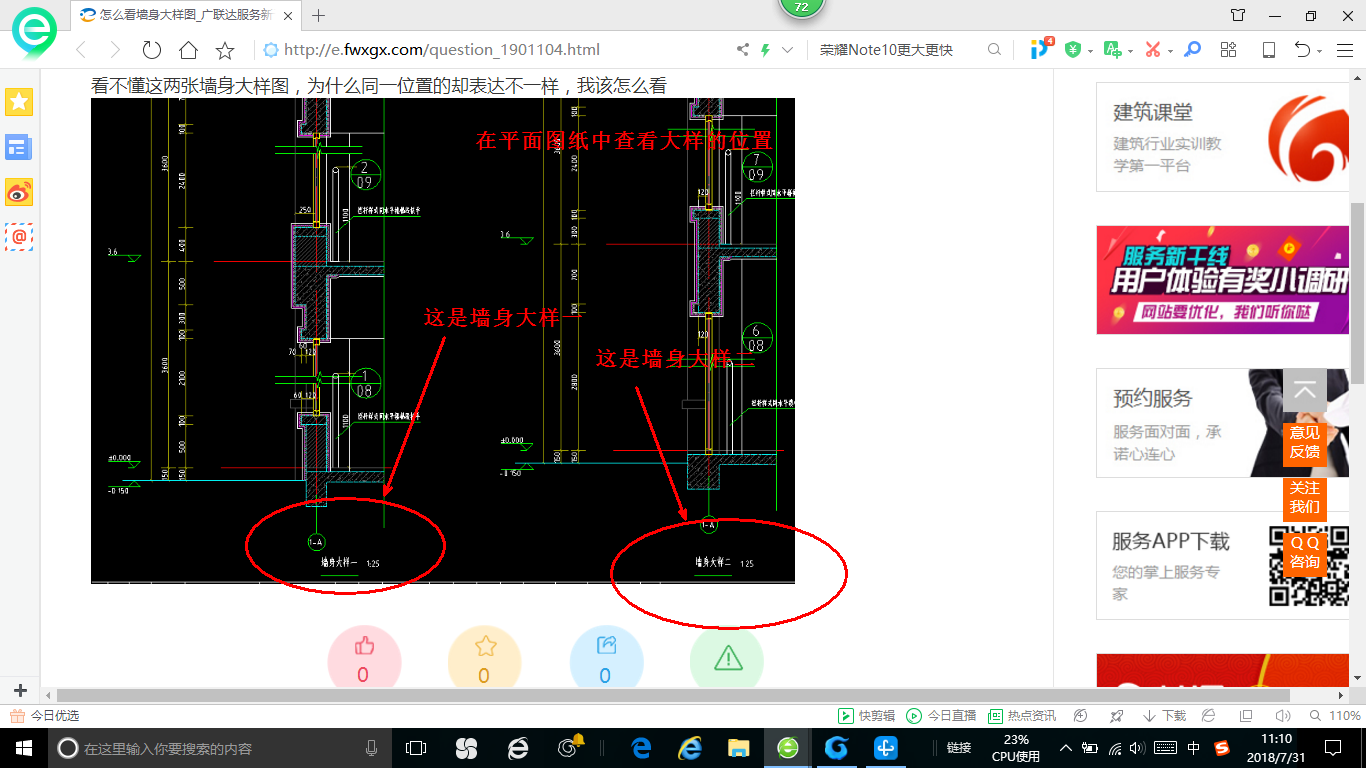Open Task View in the taskbar
This screenshot has width=1366, height=768.
[x=416, y=748]
